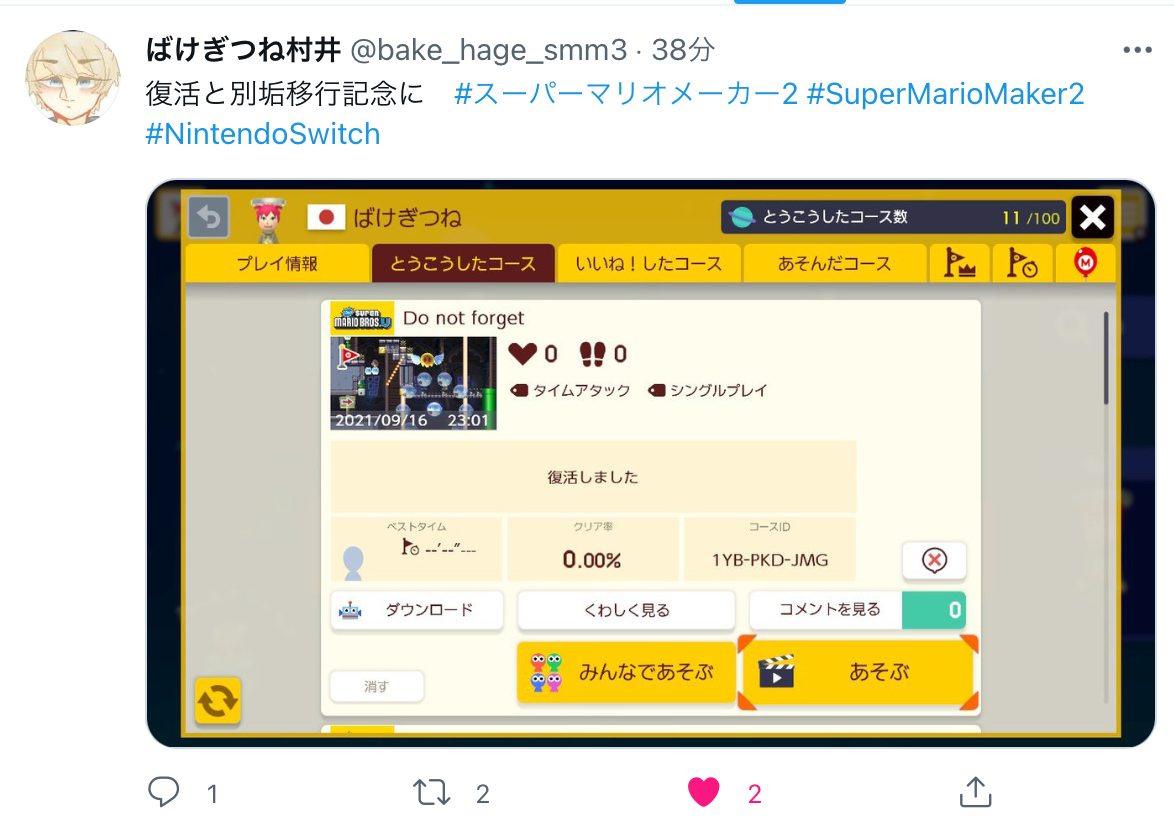Click the retweet arrows icon
This screenshot has height=834, width=1174.
[x=431, y=792]
